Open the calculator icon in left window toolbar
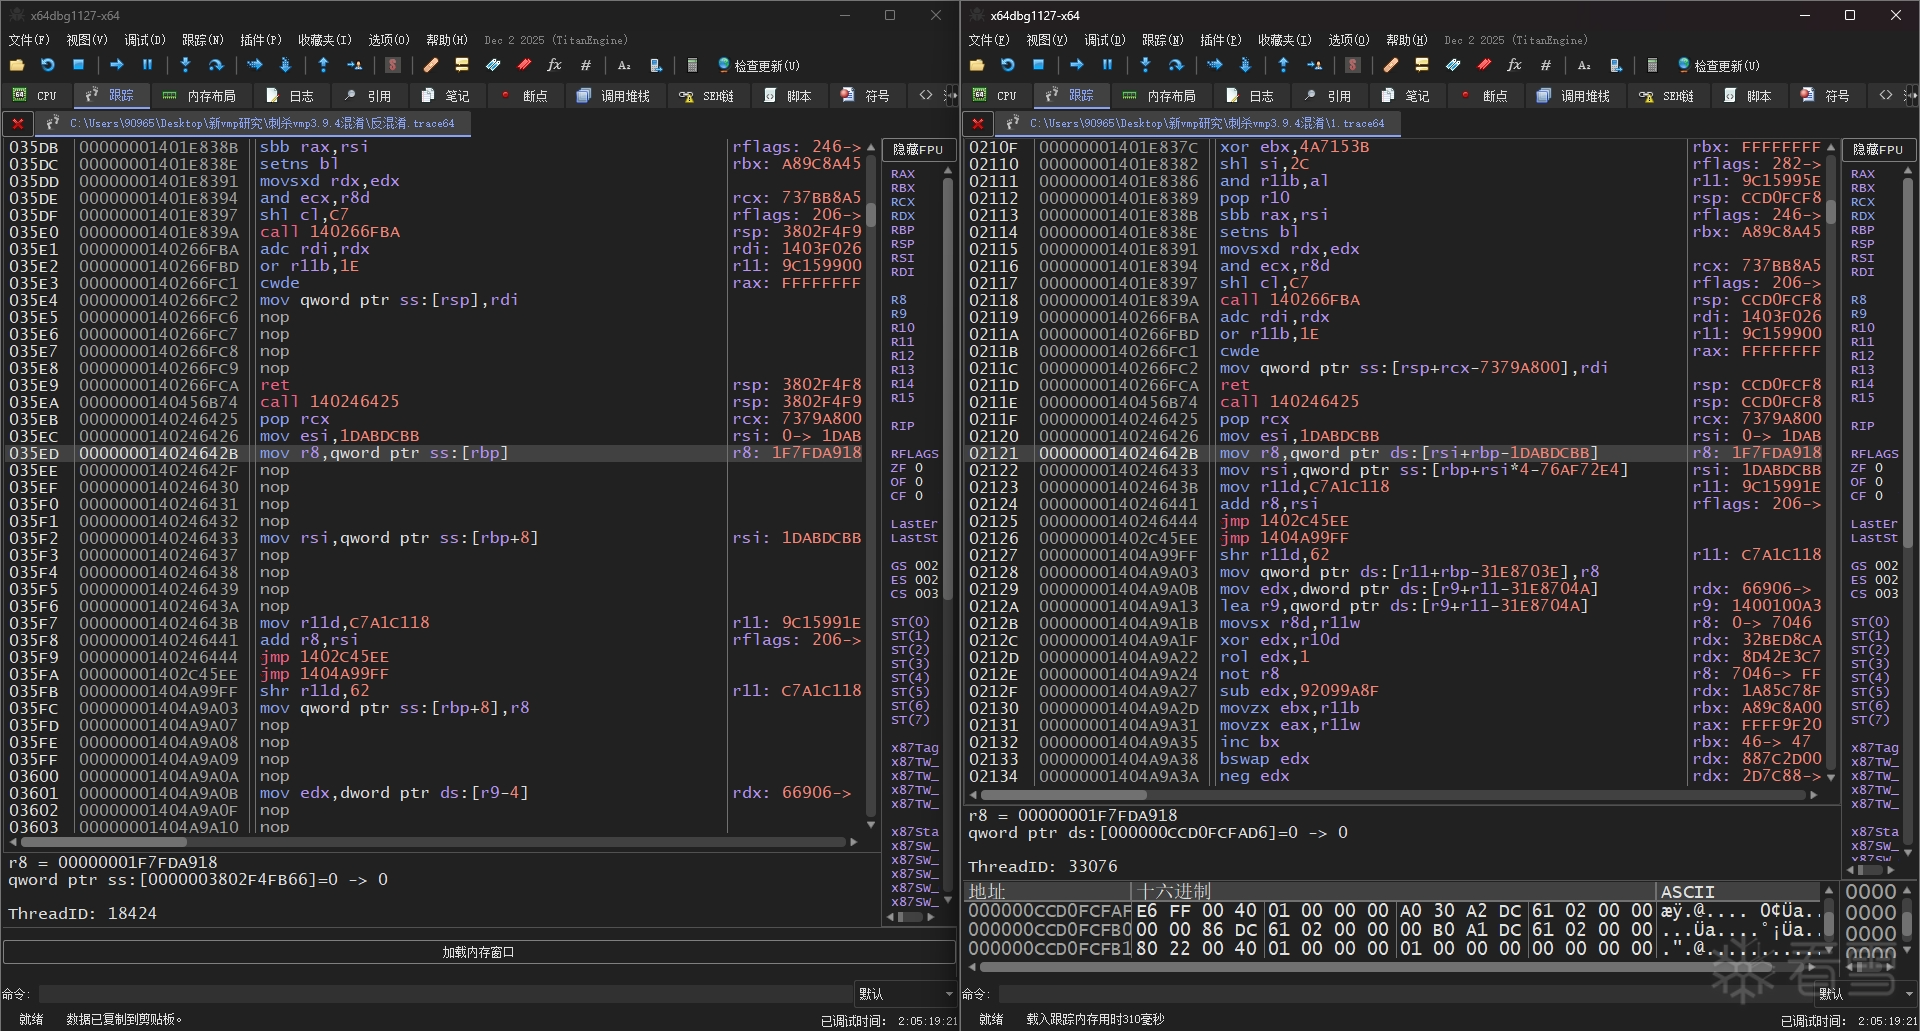 click(692, 65)
